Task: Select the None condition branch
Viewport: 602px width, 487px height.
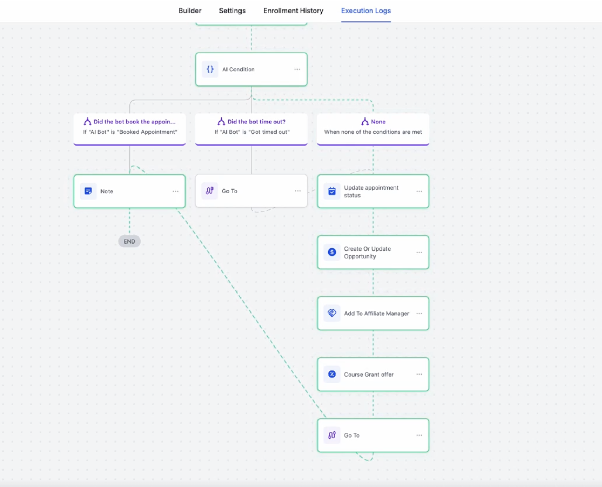Action: [x=373, y=129]
